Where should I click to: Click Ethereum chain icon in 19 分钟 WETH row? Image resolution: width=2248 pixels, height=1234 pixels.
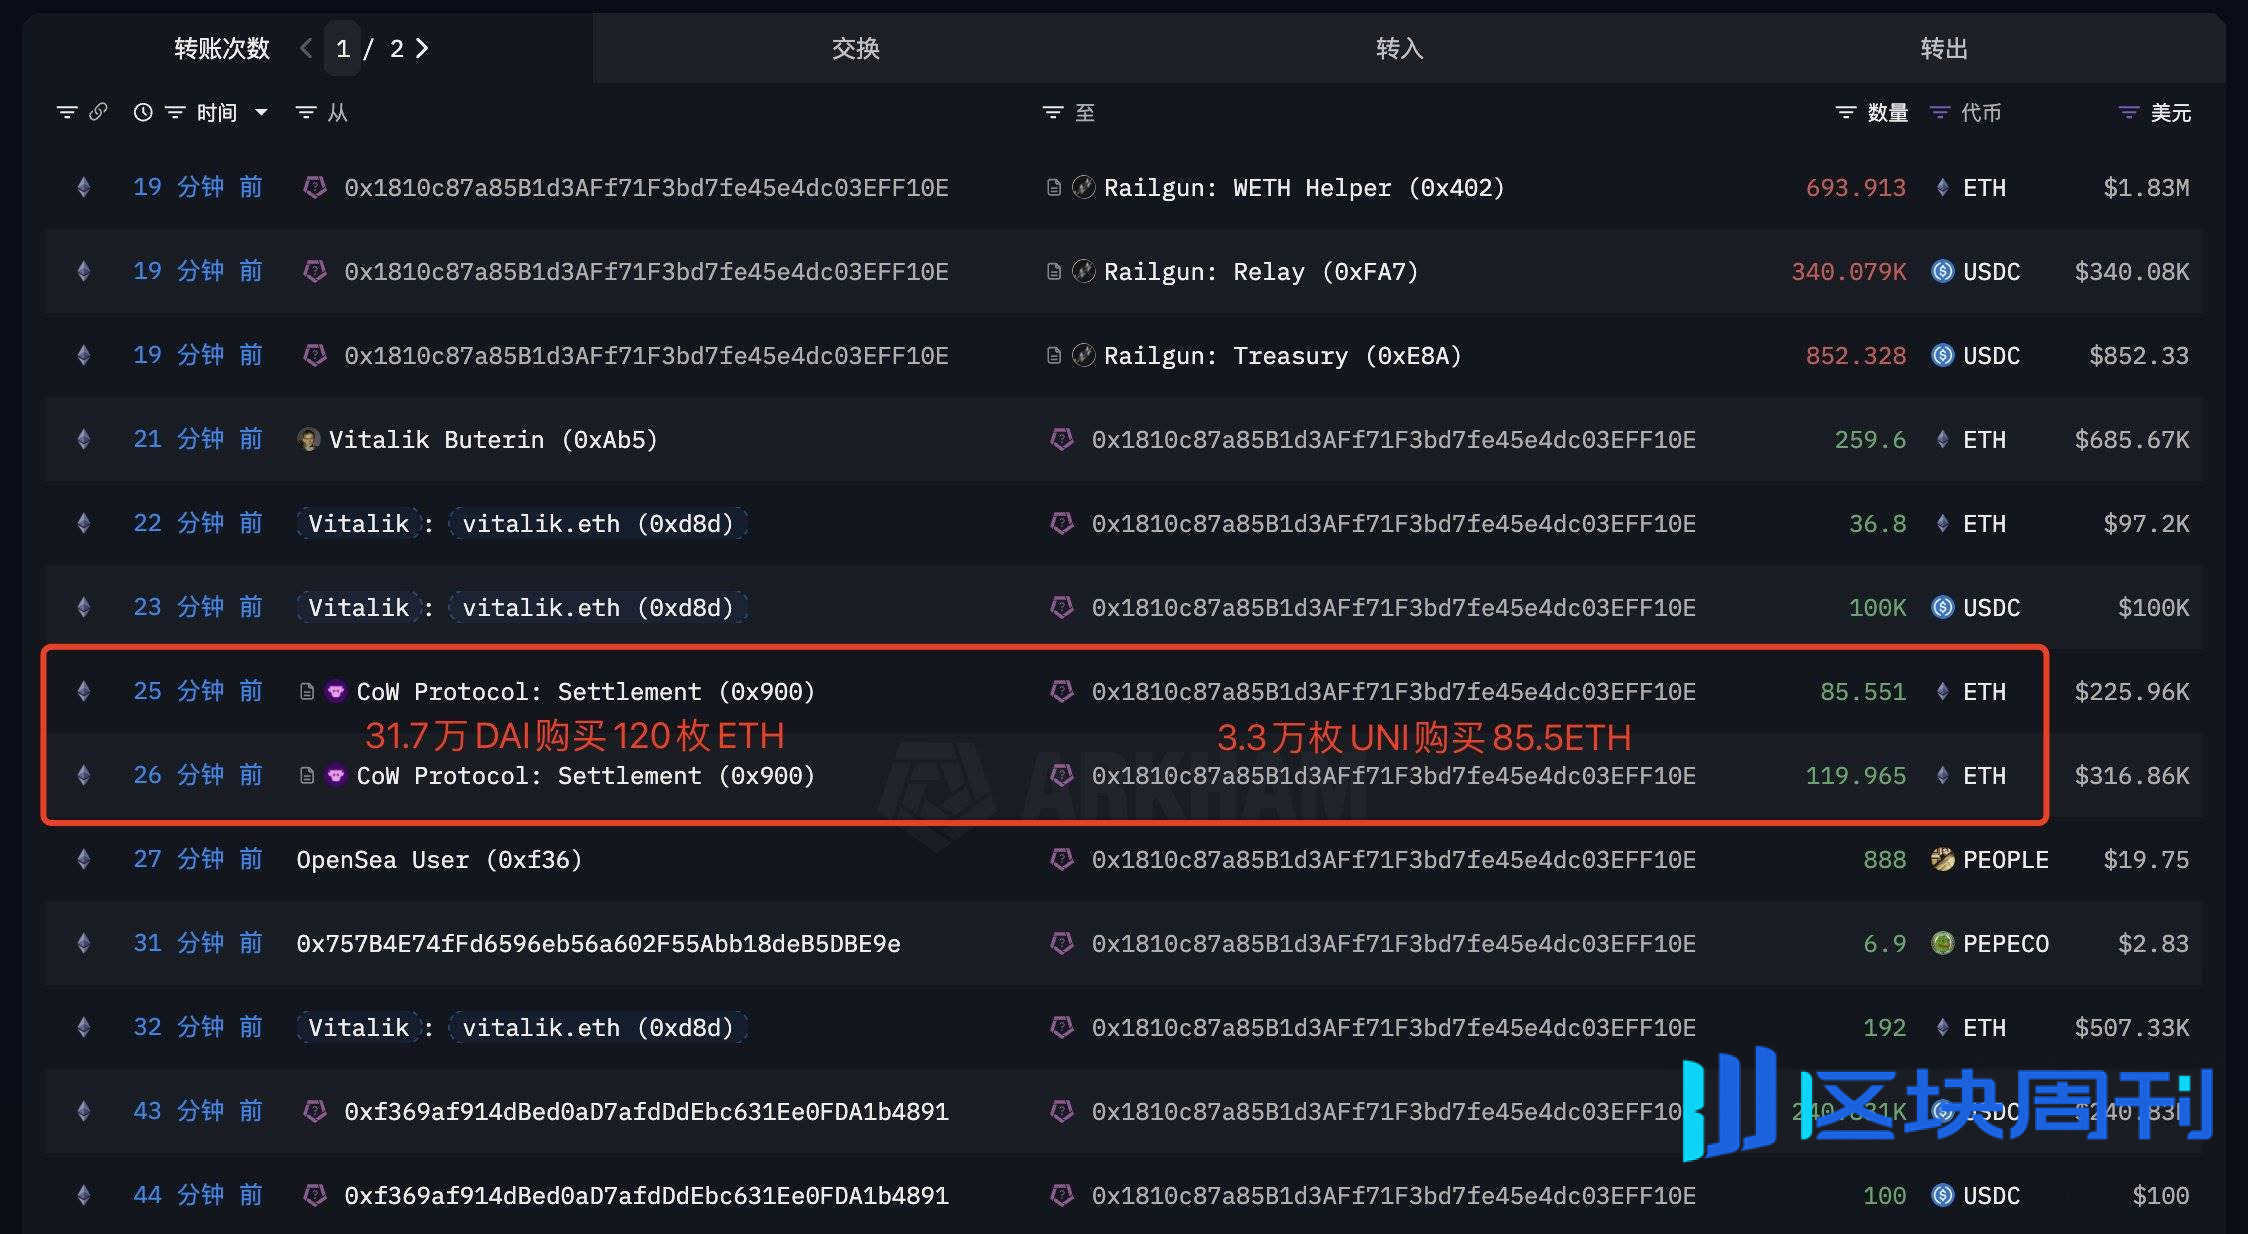pos(84,188)
